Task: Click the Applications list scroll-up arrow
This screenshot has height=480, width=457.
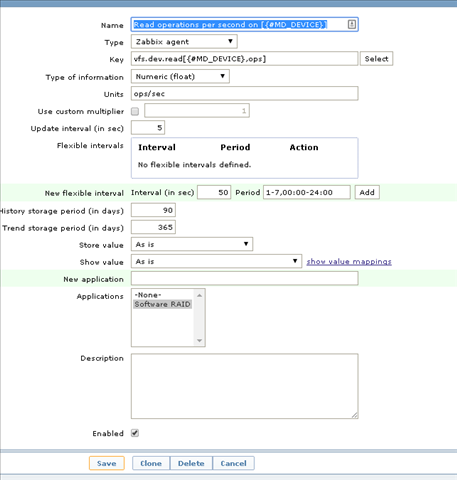Action: point(199,295)
